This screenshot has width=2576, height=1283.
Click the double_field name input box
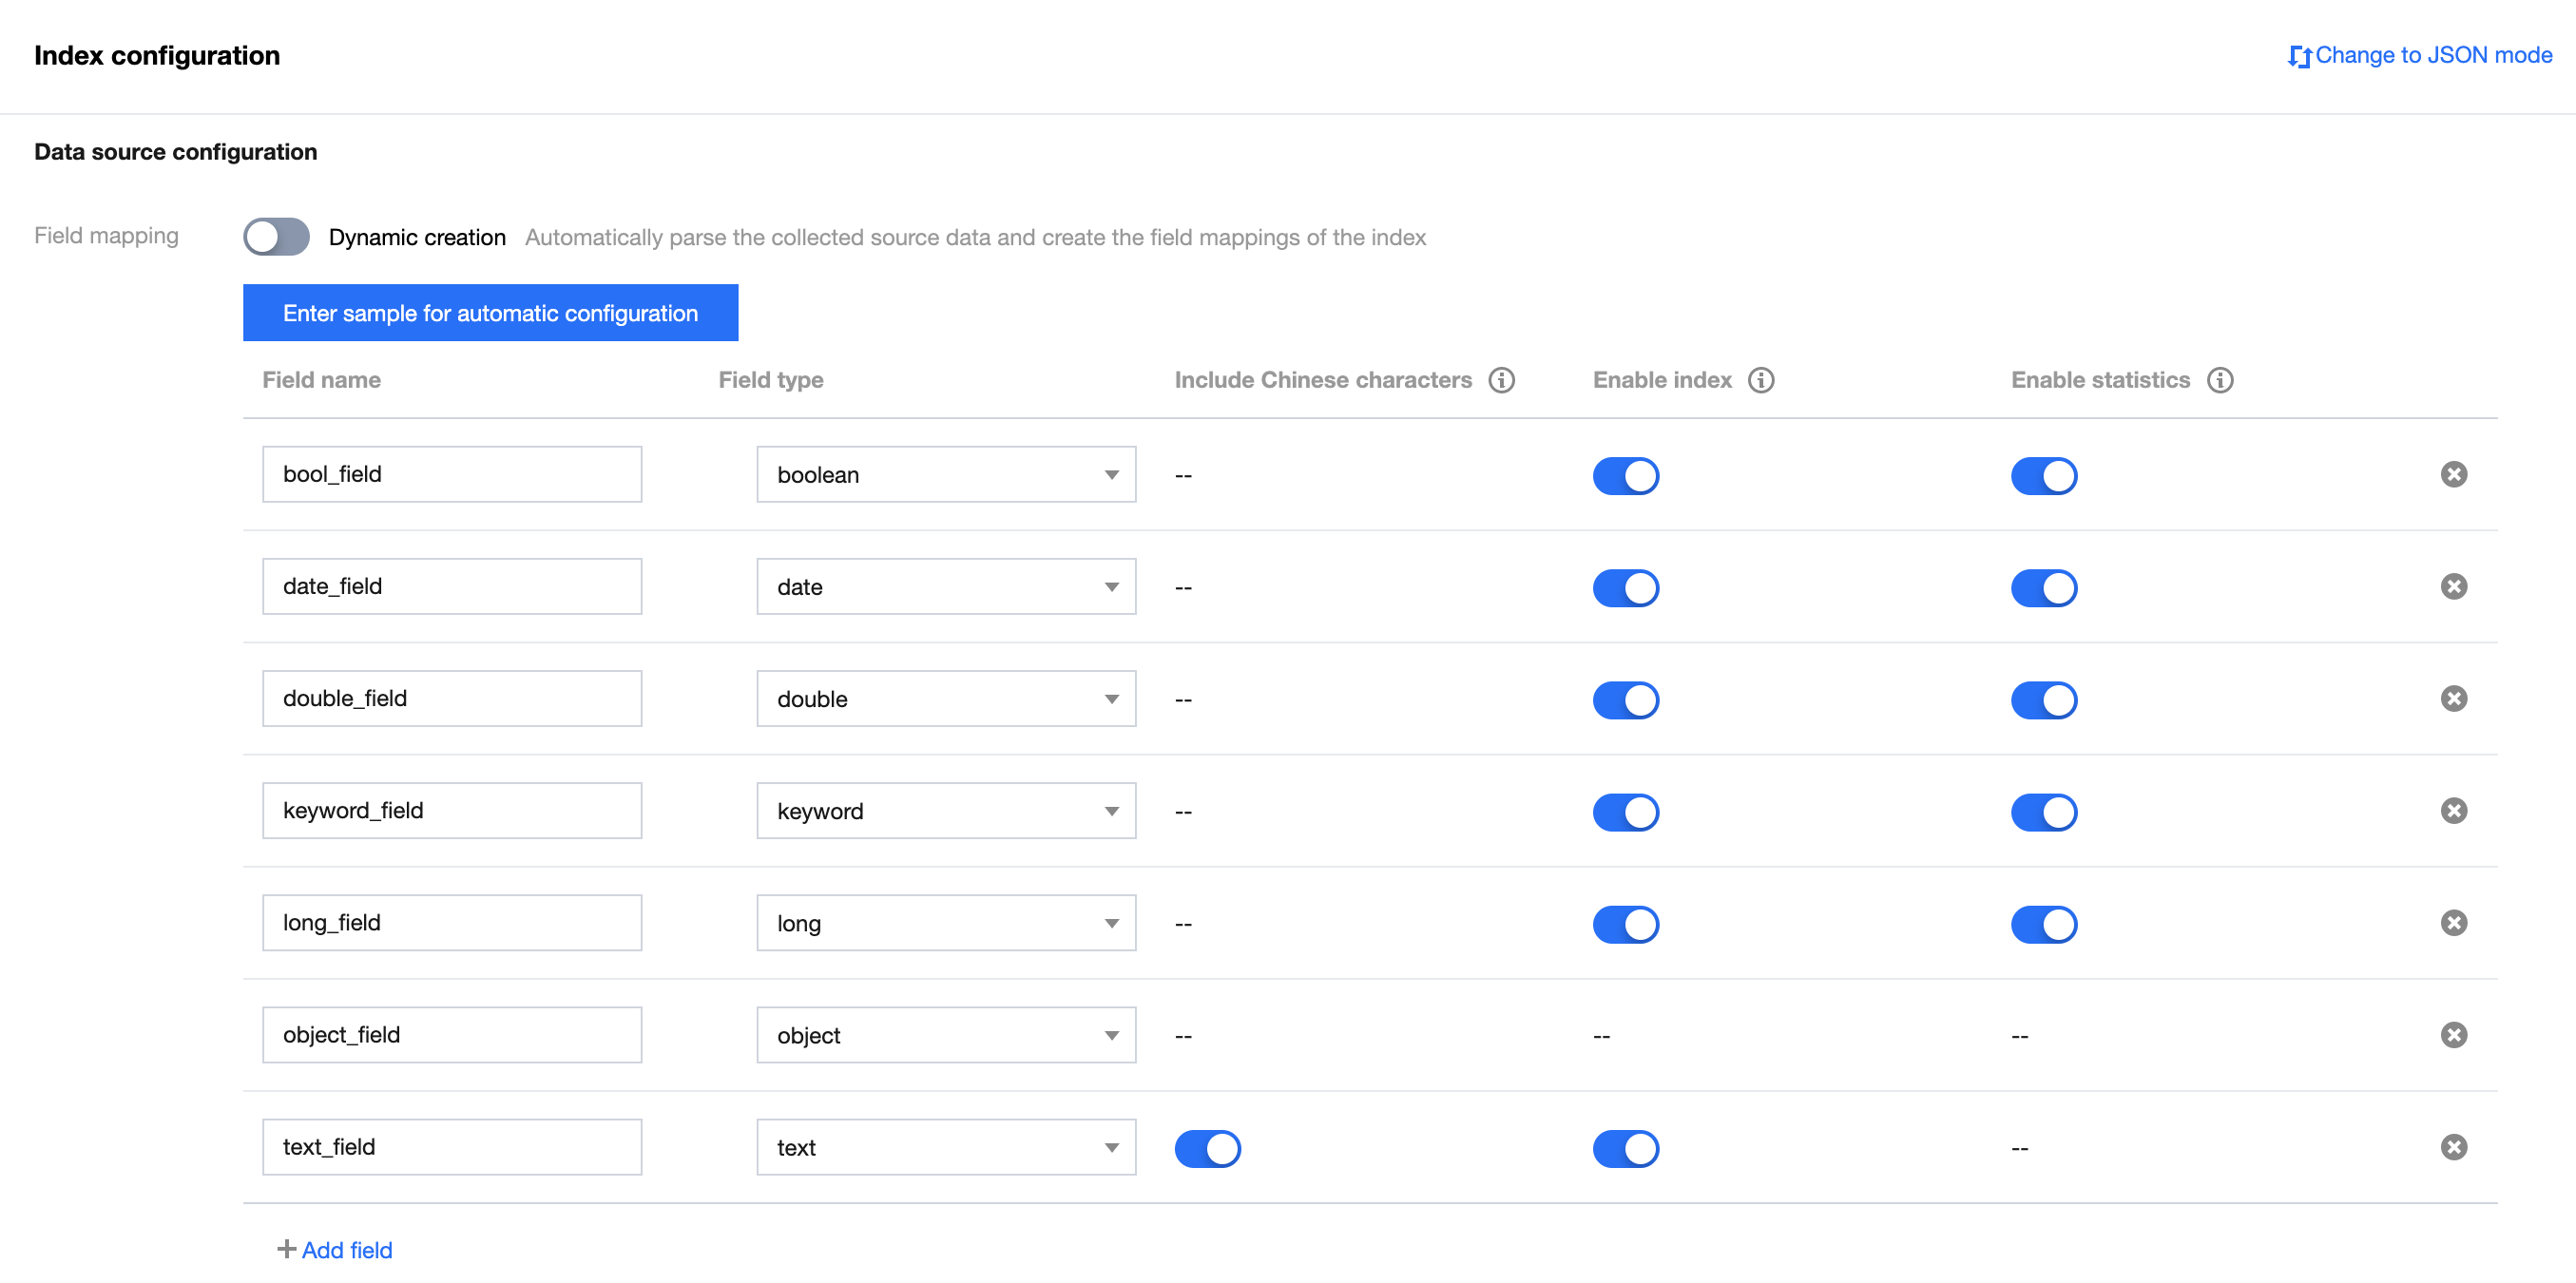(x=451, y=698)
